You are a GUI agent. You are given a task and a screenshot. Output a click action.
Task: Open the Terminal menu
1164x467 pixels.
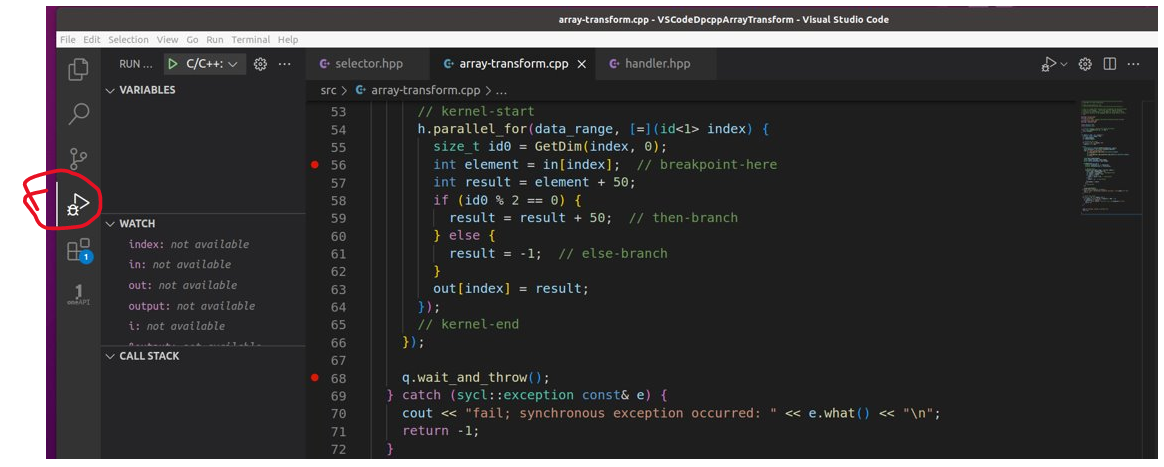(x=250, y=40)
